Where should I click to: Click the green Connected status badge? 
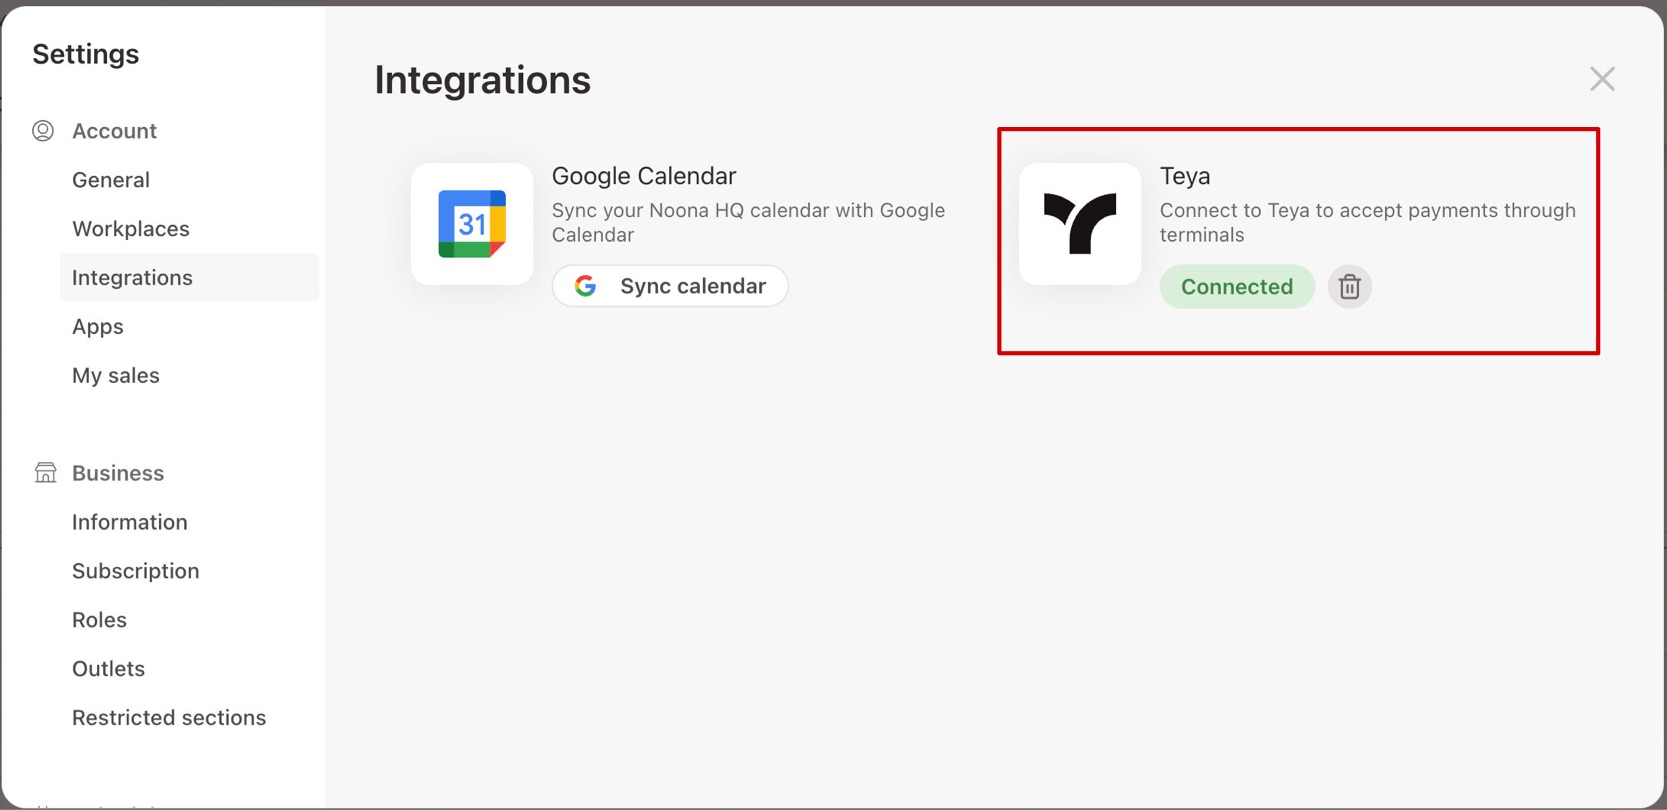1237,287
